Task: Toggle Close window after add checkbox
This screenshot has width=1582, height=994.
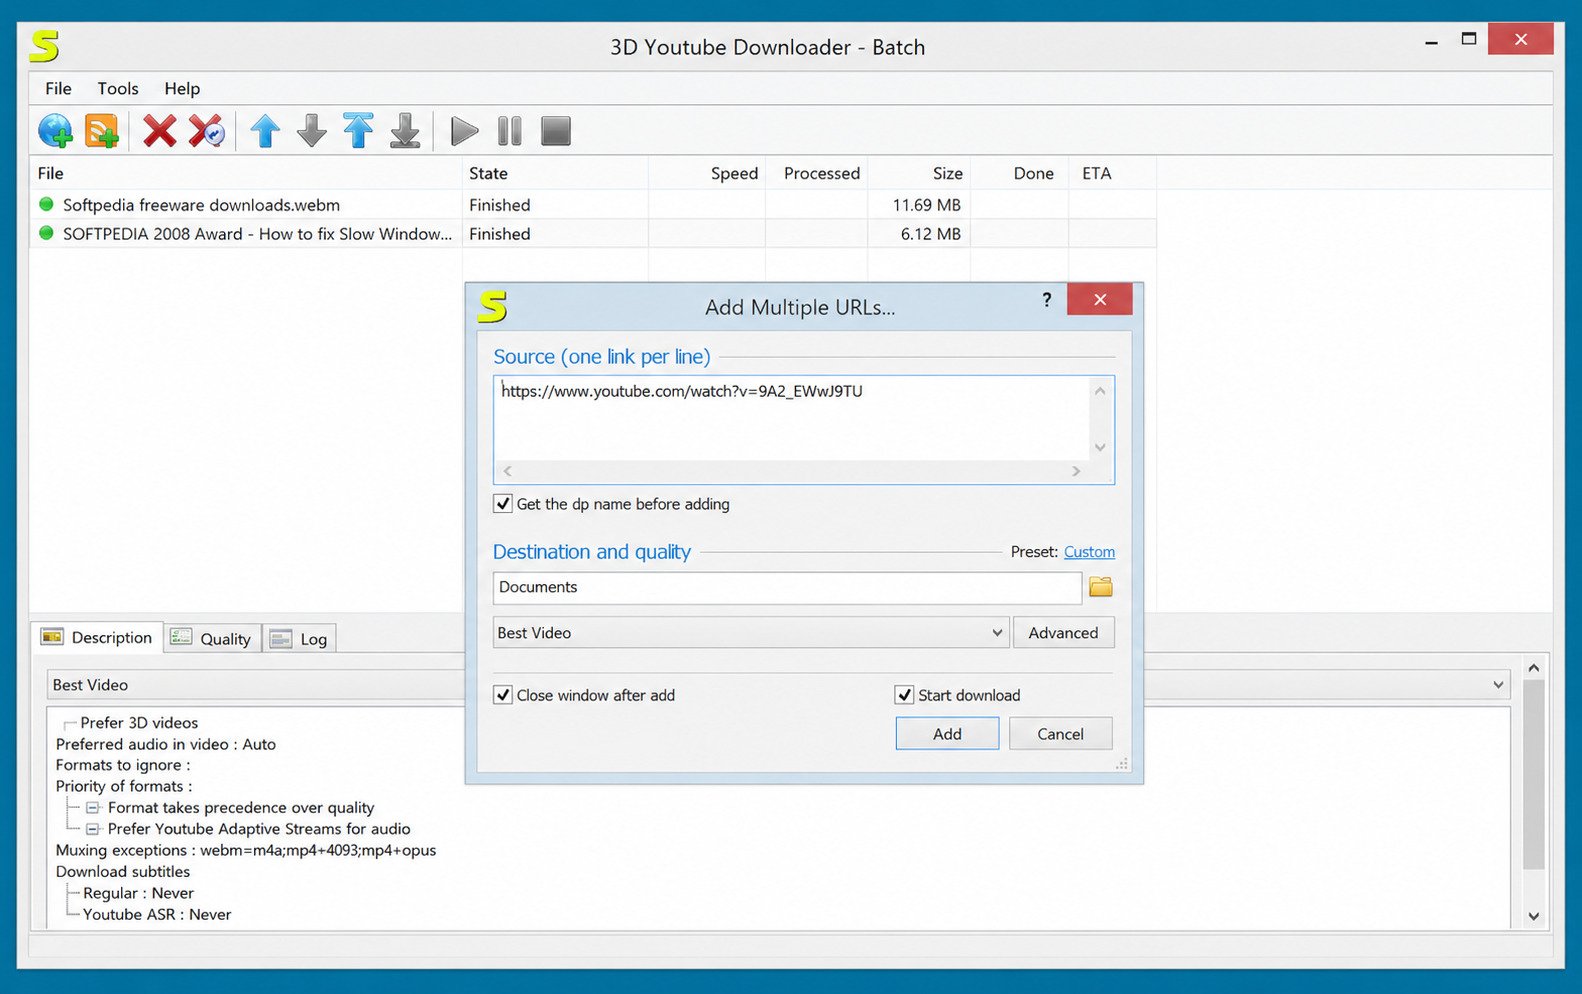Action: pos(503,695)
